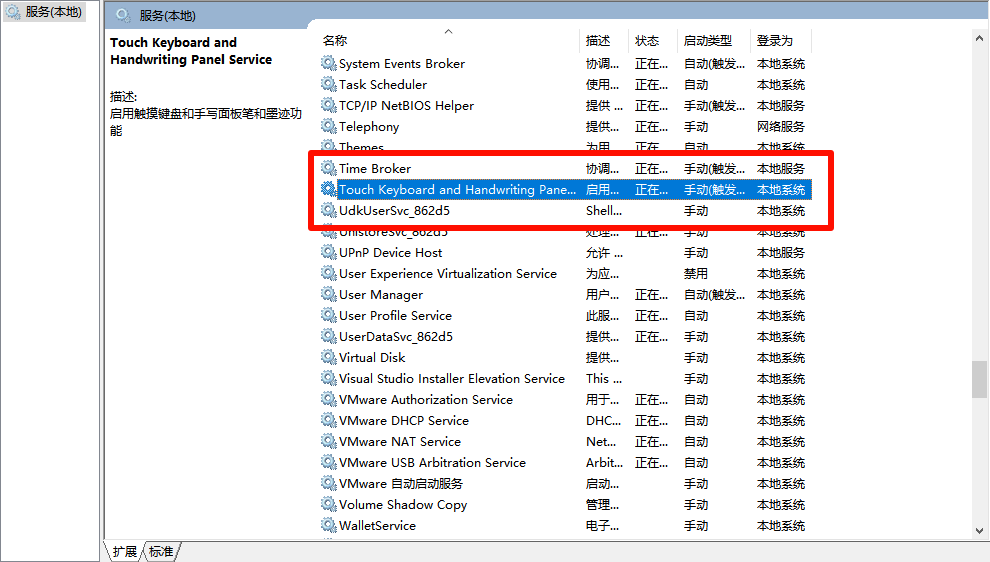This screenshot has height=562, width=990.
Task: Select the Visual Studio Installer Elevation Service
Action: [451, 379]
